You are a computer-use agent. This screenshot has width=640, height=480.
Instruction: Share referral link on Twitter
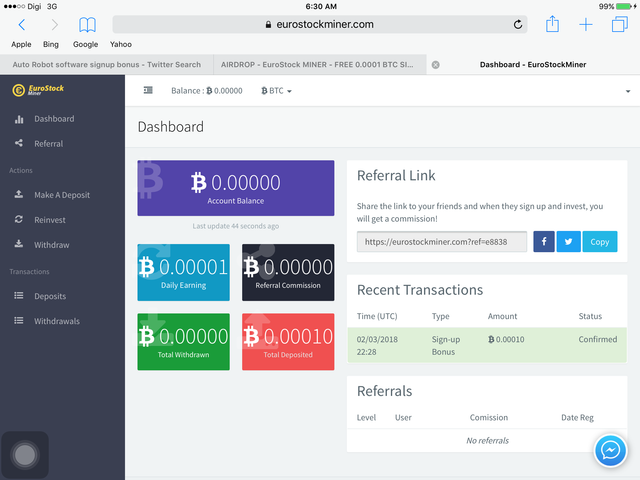coord(568,242)
